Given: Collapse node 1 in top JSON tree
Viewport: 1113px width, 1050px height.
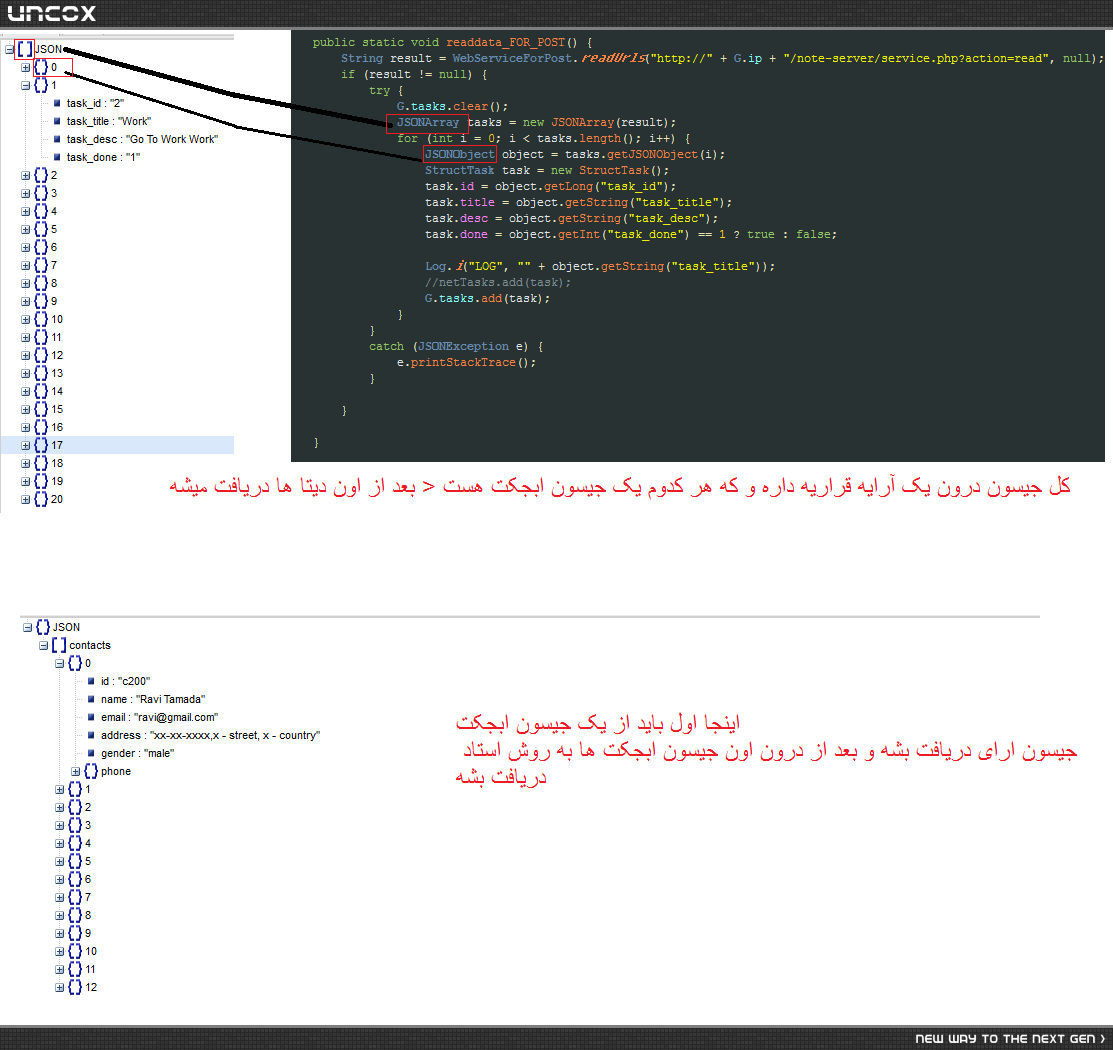Looking at the screenshot, I should pyautogui.click(x=26, y=85).
